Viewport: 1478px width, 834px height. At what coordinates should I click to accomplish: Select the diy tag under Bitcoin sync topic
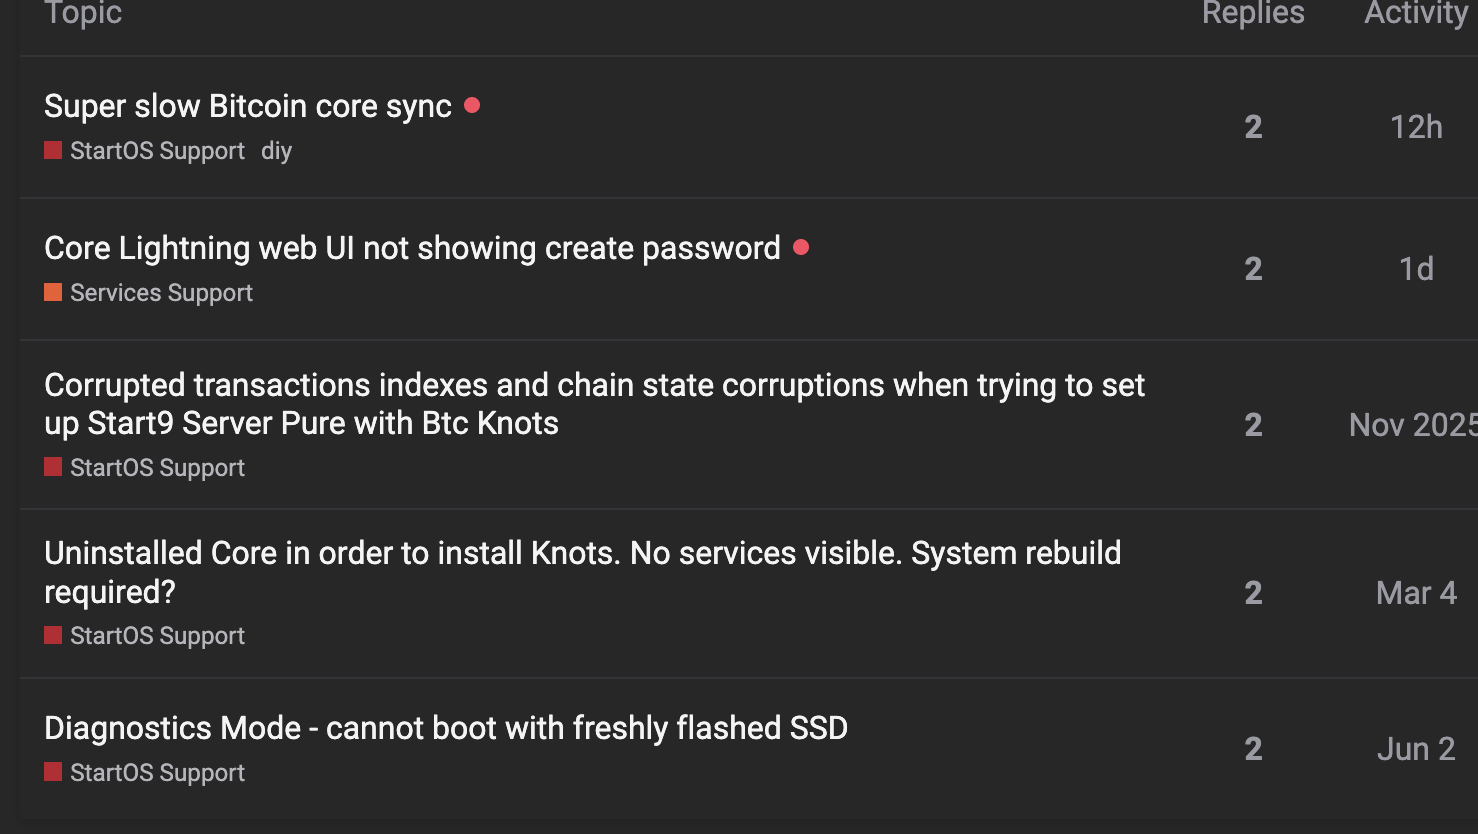pos(277,151)
